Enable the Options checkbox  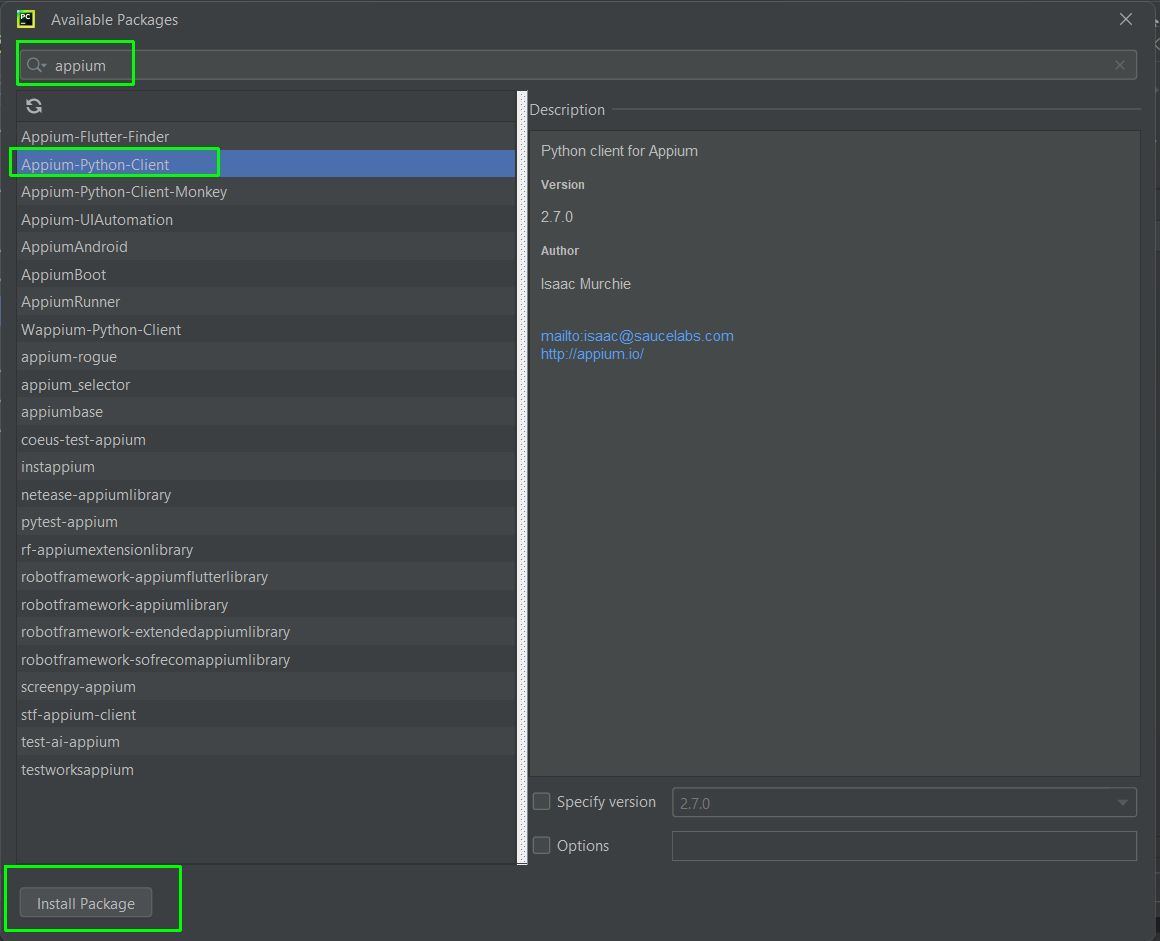(542, 845)
